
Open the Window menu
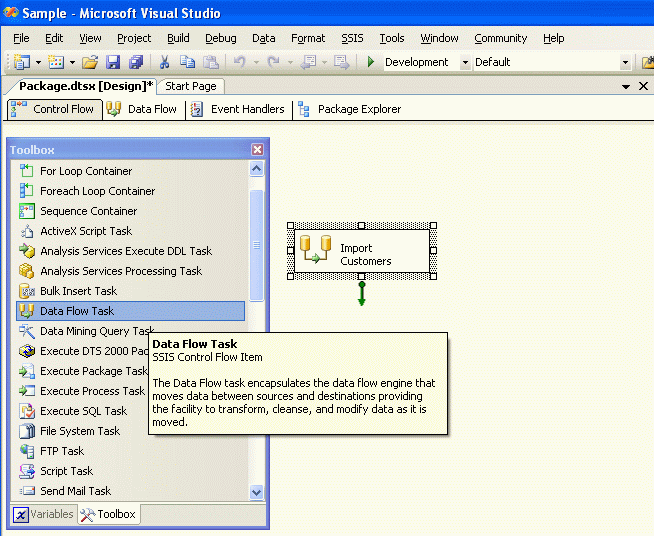click(x=439, y=38)
